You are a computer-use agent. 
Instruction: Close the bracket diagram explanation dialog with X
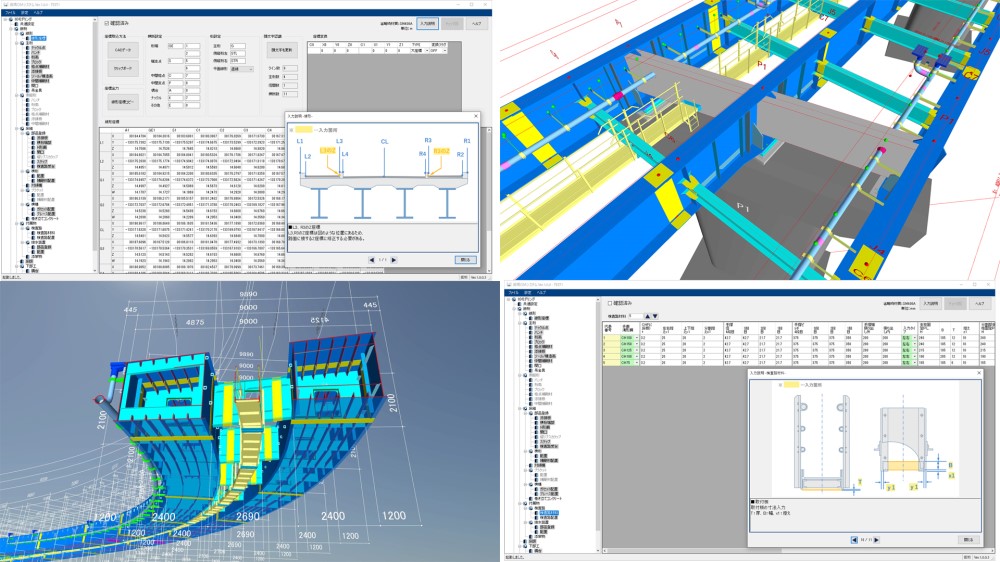tap(980, 373)
